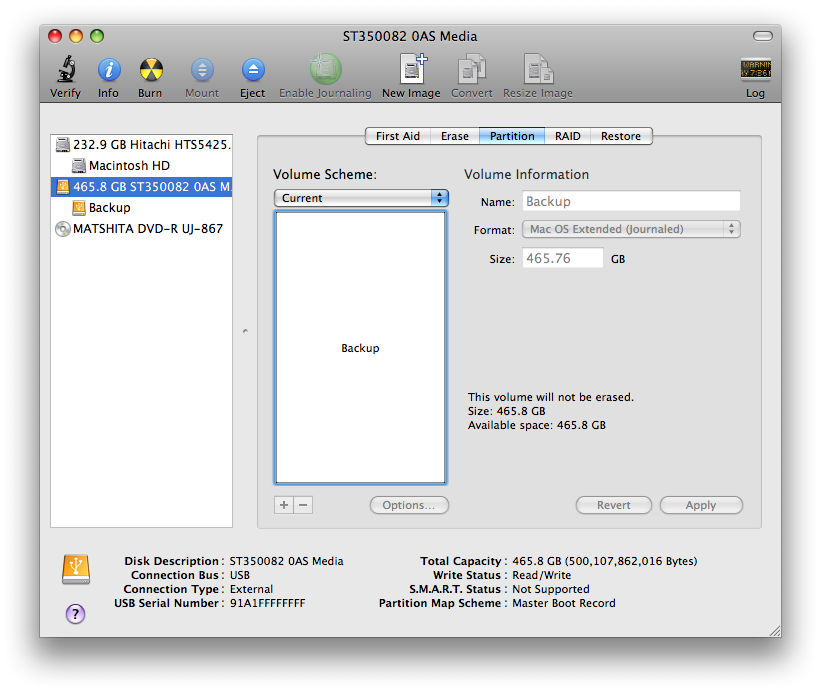Switch to the First Aid tab

397,136
